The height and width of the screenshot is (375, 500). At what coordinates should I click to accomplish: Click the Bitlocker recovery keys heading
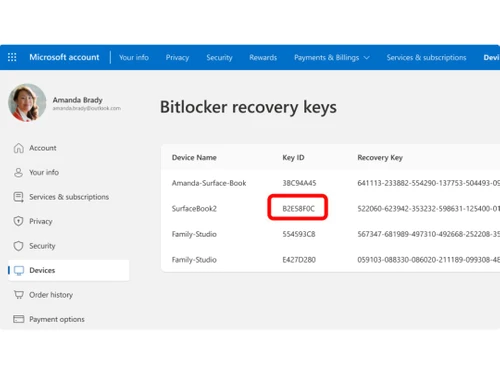tap(248, 107)
